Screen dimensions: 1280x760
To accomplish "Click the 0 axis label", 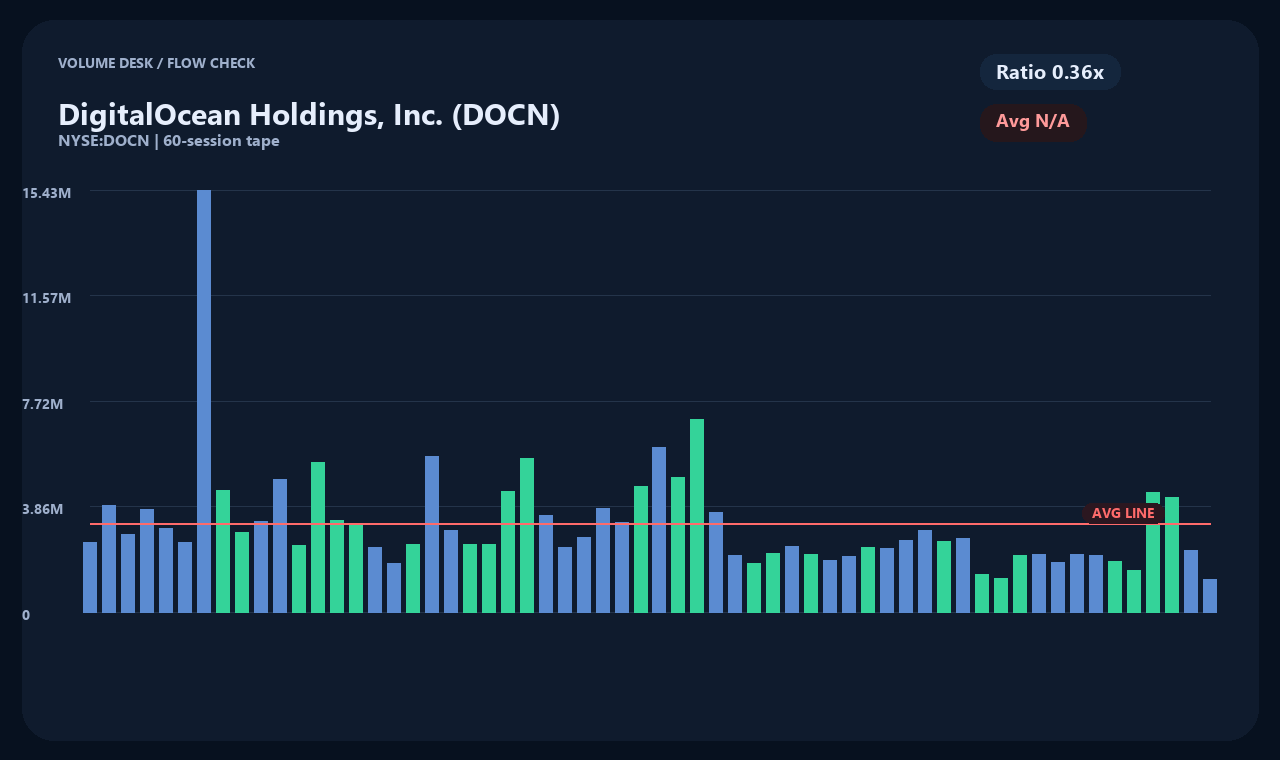I will point(26,615).
